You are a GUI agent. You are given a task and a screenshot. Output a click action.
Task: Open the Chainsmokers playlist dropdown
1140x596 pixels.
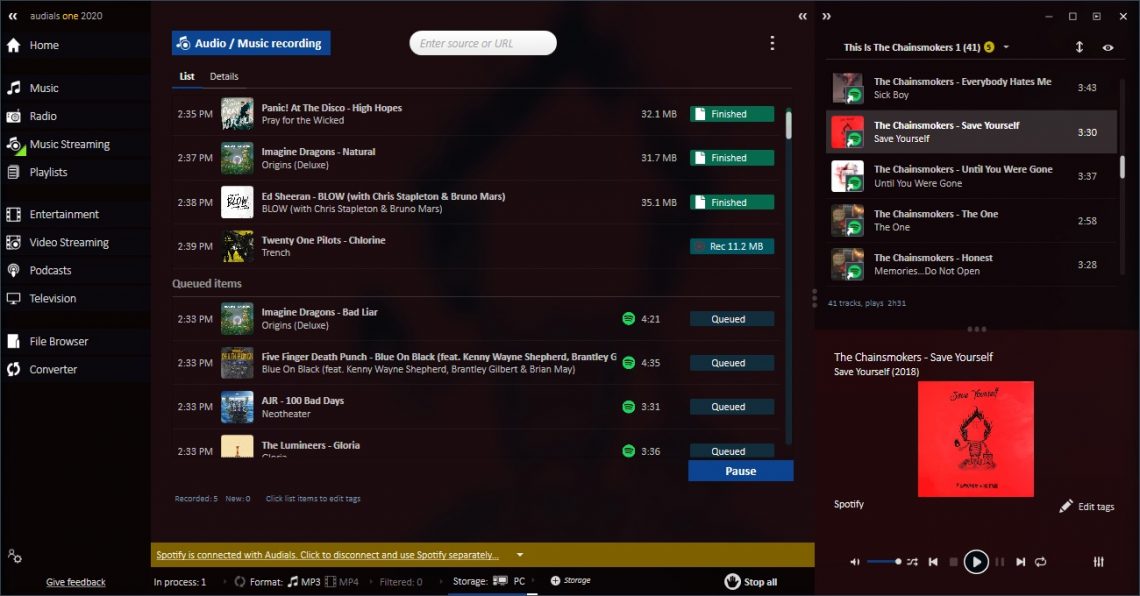pos(1007,47)
